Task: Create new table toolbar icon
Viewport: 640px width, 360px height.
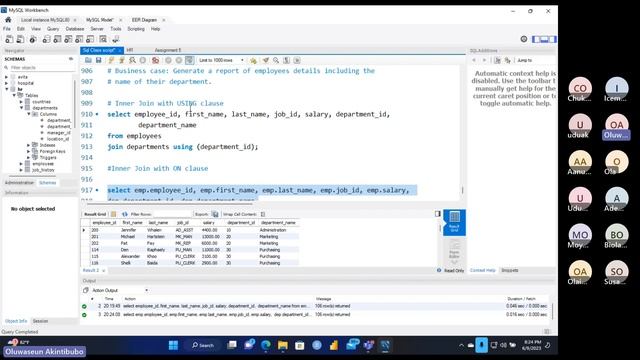Action: 58,39
